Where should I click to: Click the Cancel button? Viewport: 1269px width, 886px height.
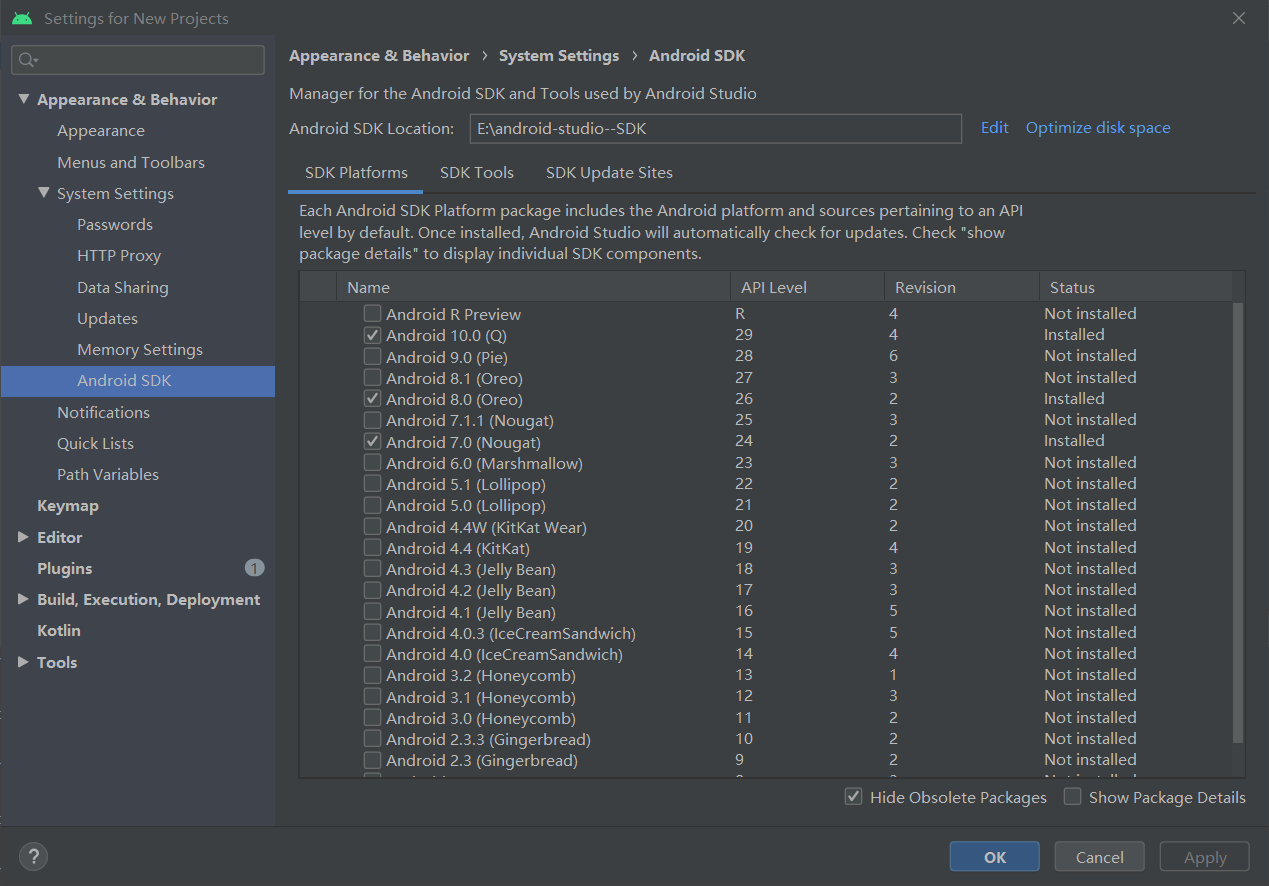coord(1100,857)
